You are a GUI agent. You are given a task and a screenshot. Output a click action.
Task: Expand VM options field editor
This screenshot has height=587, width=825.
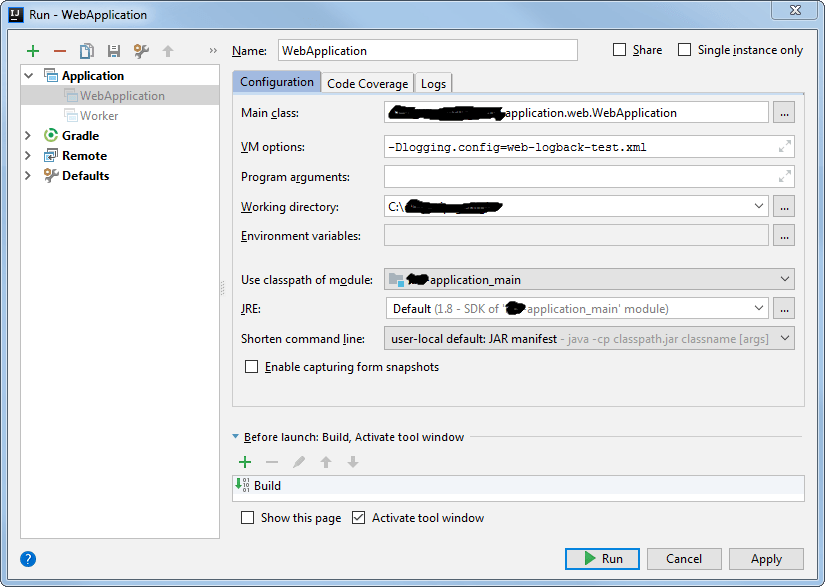(784, 147)
